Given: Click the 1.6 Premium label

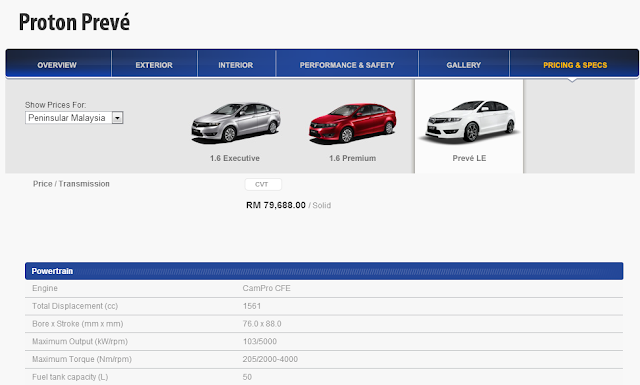Looking at the screenshot, I should [x=353, y=158].
